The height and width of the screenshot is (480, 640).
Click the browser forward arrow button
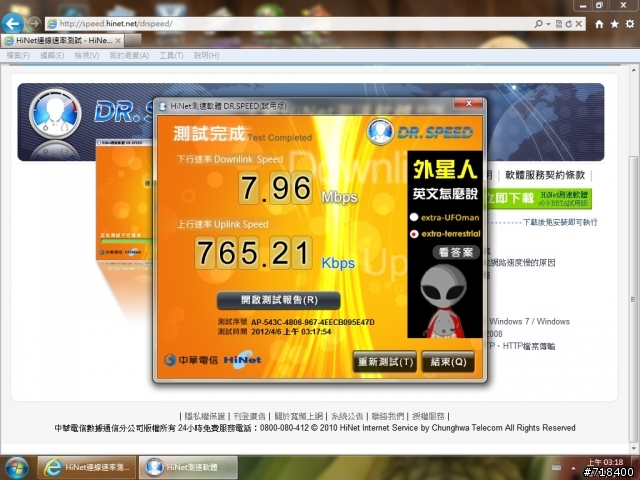[x=34, y=24]
